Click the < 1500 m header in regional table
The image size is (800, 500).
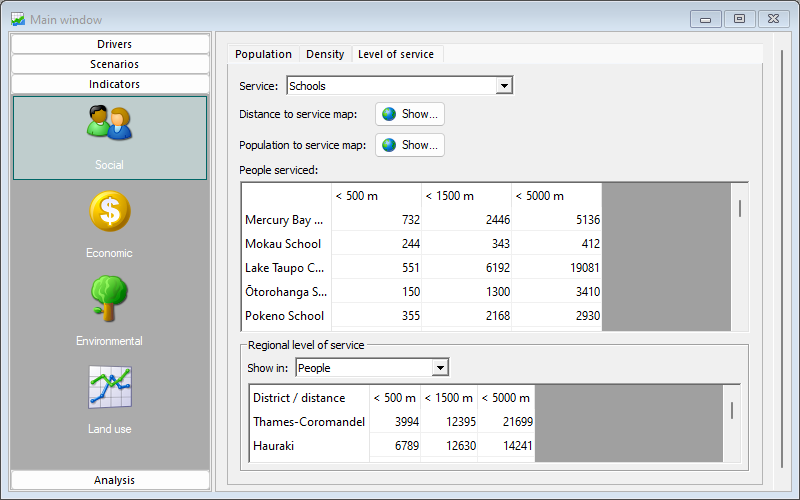click(449, 398)
